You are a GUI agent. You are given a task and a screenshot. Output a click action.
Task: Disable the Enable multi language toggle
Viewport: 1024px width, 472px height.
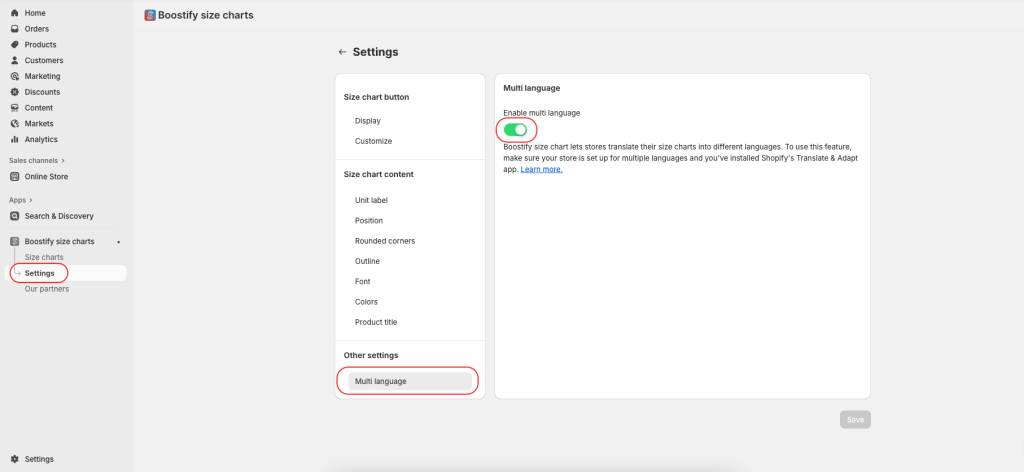pyautogui.click(x=515, y=130)
